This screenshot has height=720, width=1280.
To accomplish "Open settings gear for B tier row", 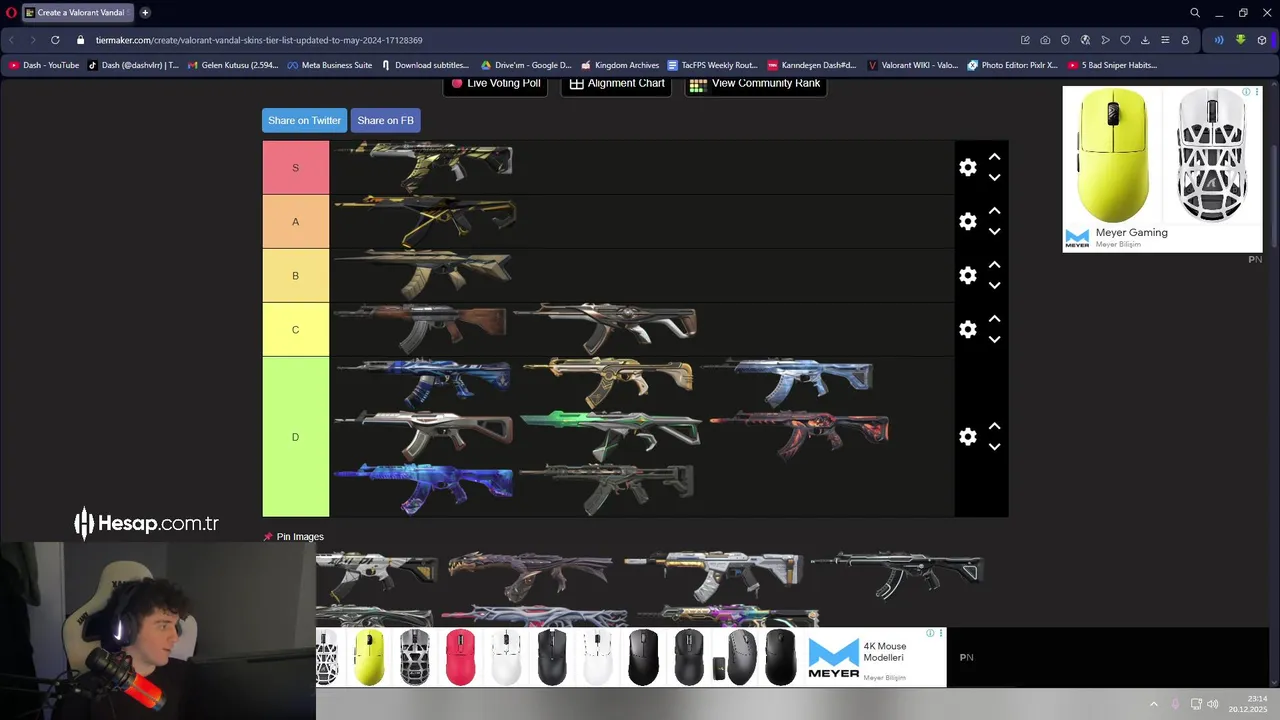I will click(967, 275).
